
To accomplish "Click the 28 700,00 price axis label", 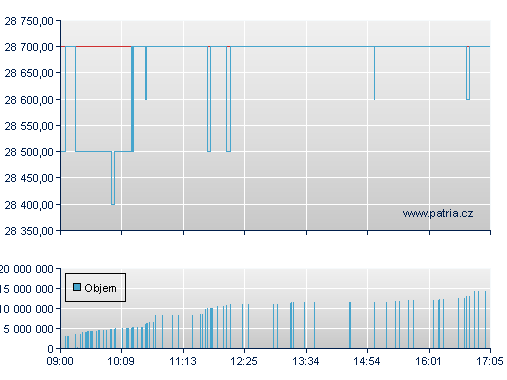I will point(29,47).
